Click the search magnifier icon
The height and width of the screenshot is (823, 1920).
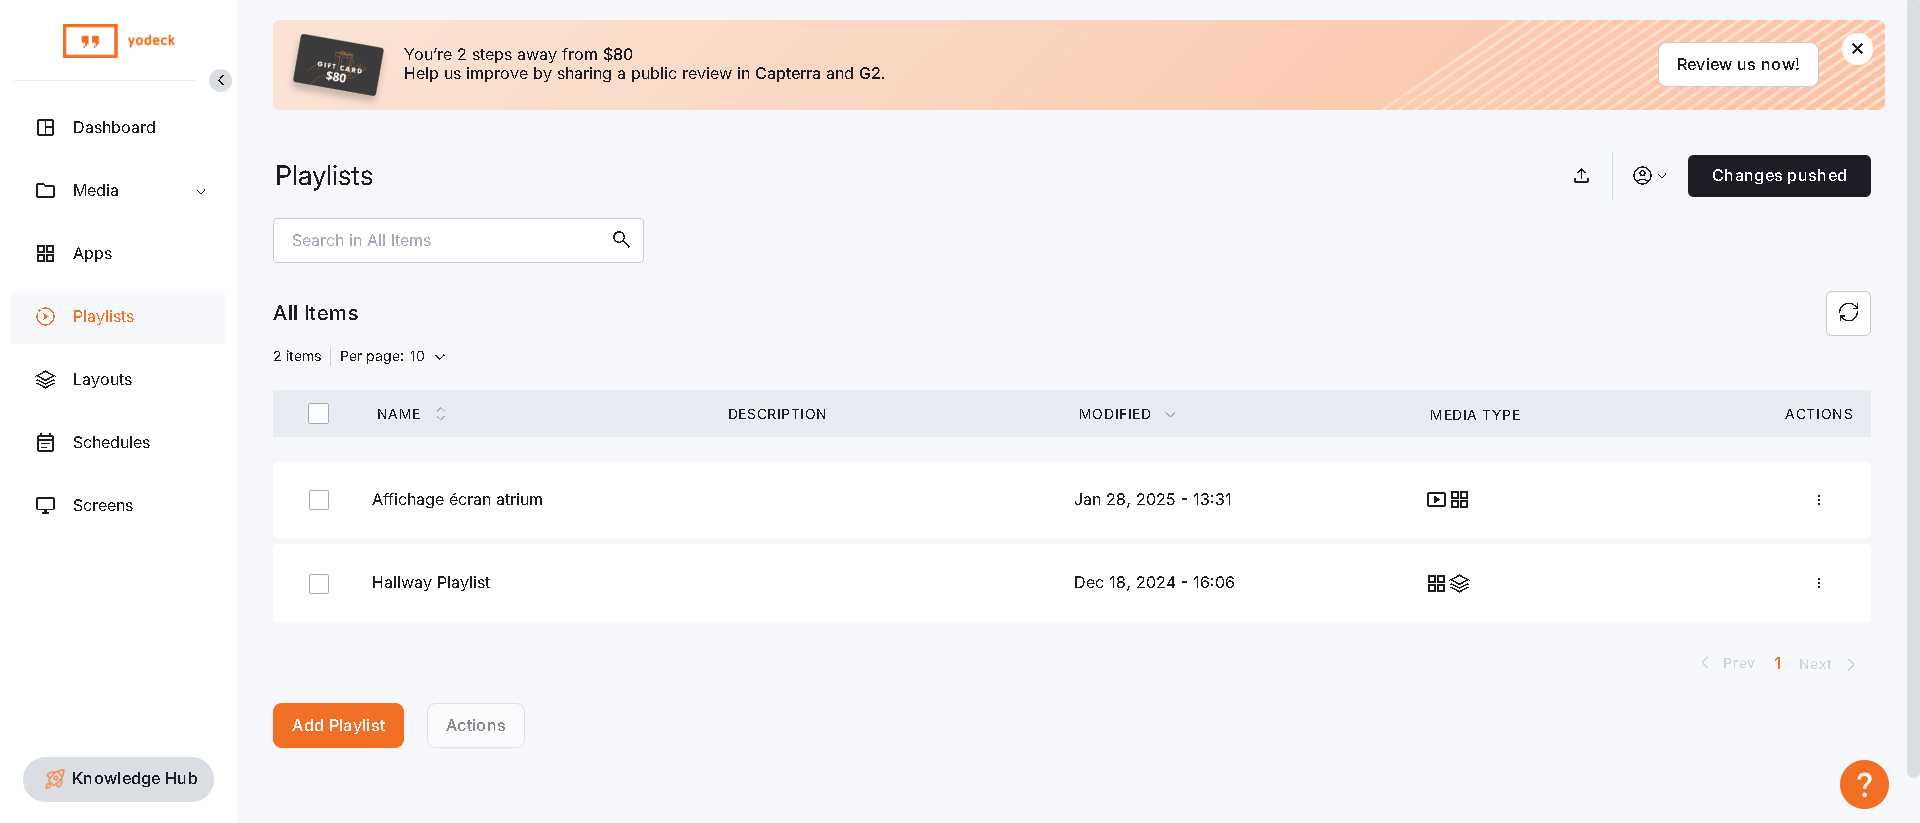pos(621,240)
